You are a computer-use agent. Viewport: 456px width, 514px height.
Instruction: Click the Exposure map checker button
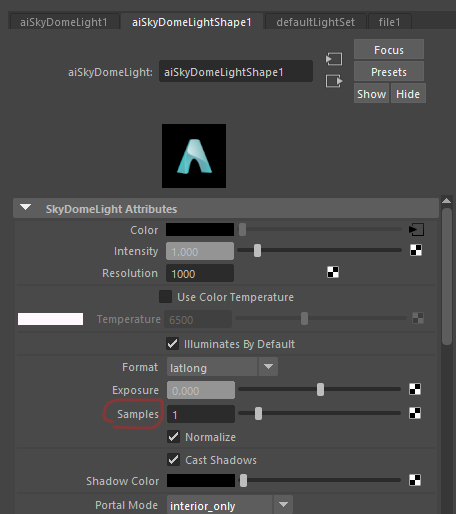point(415,389)
